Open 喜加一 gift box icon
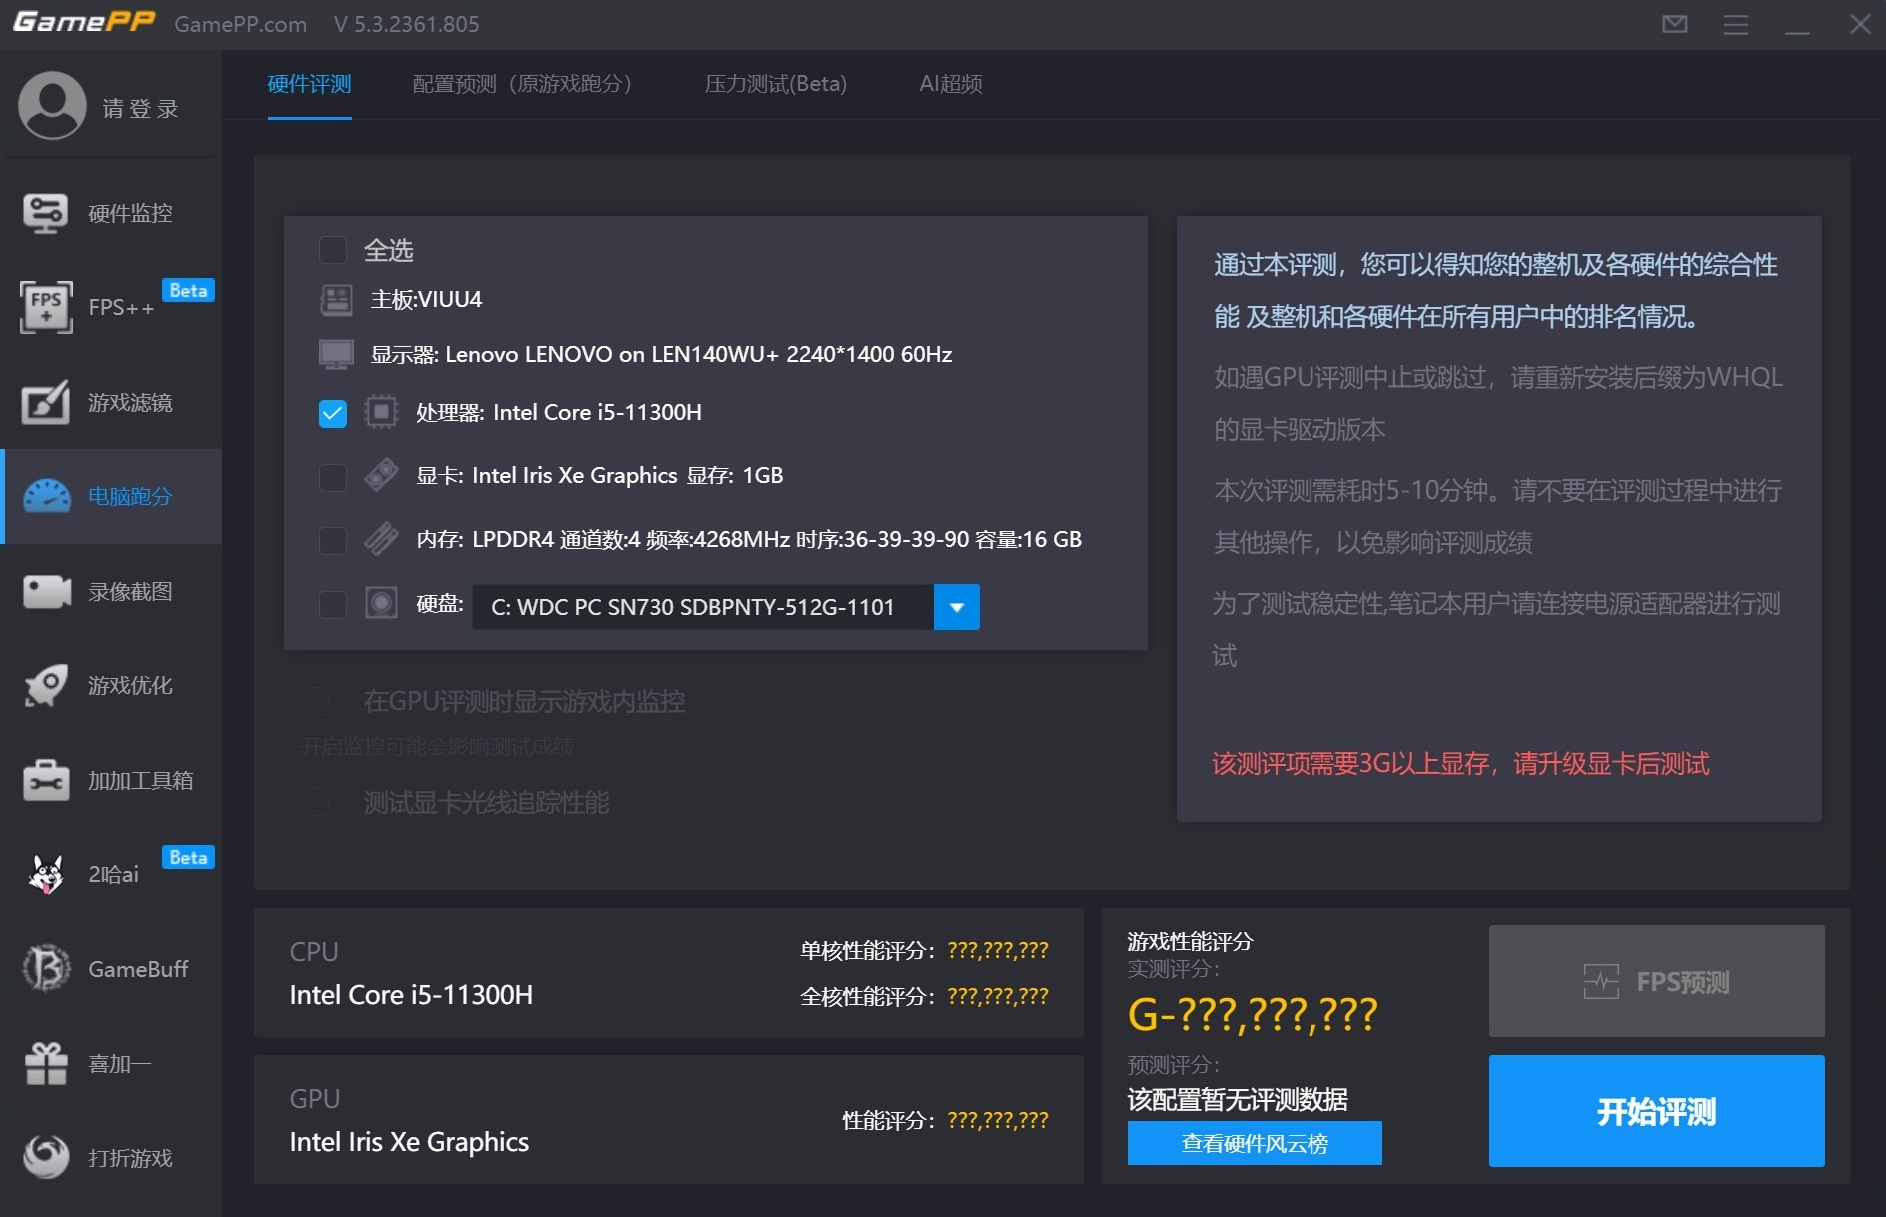Image resolution: width=1886 pixels, height=1217 pixels. [x=46, y=1063]
